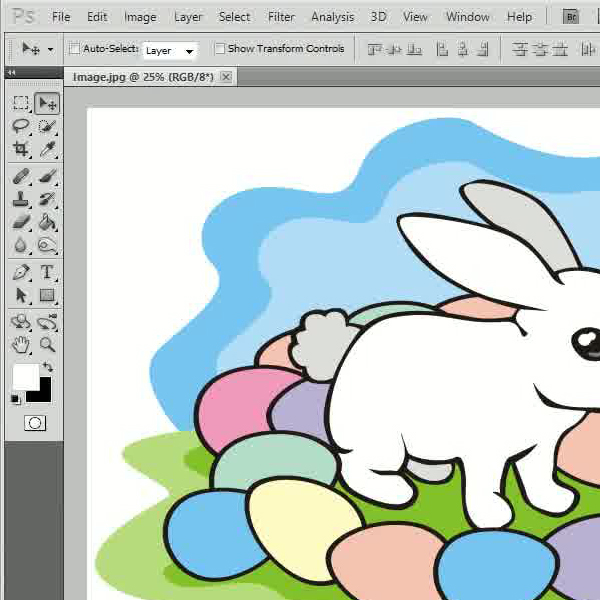600x600 pixels.
Task: Select the Zoom tool
Action: [x=47, y=345]
